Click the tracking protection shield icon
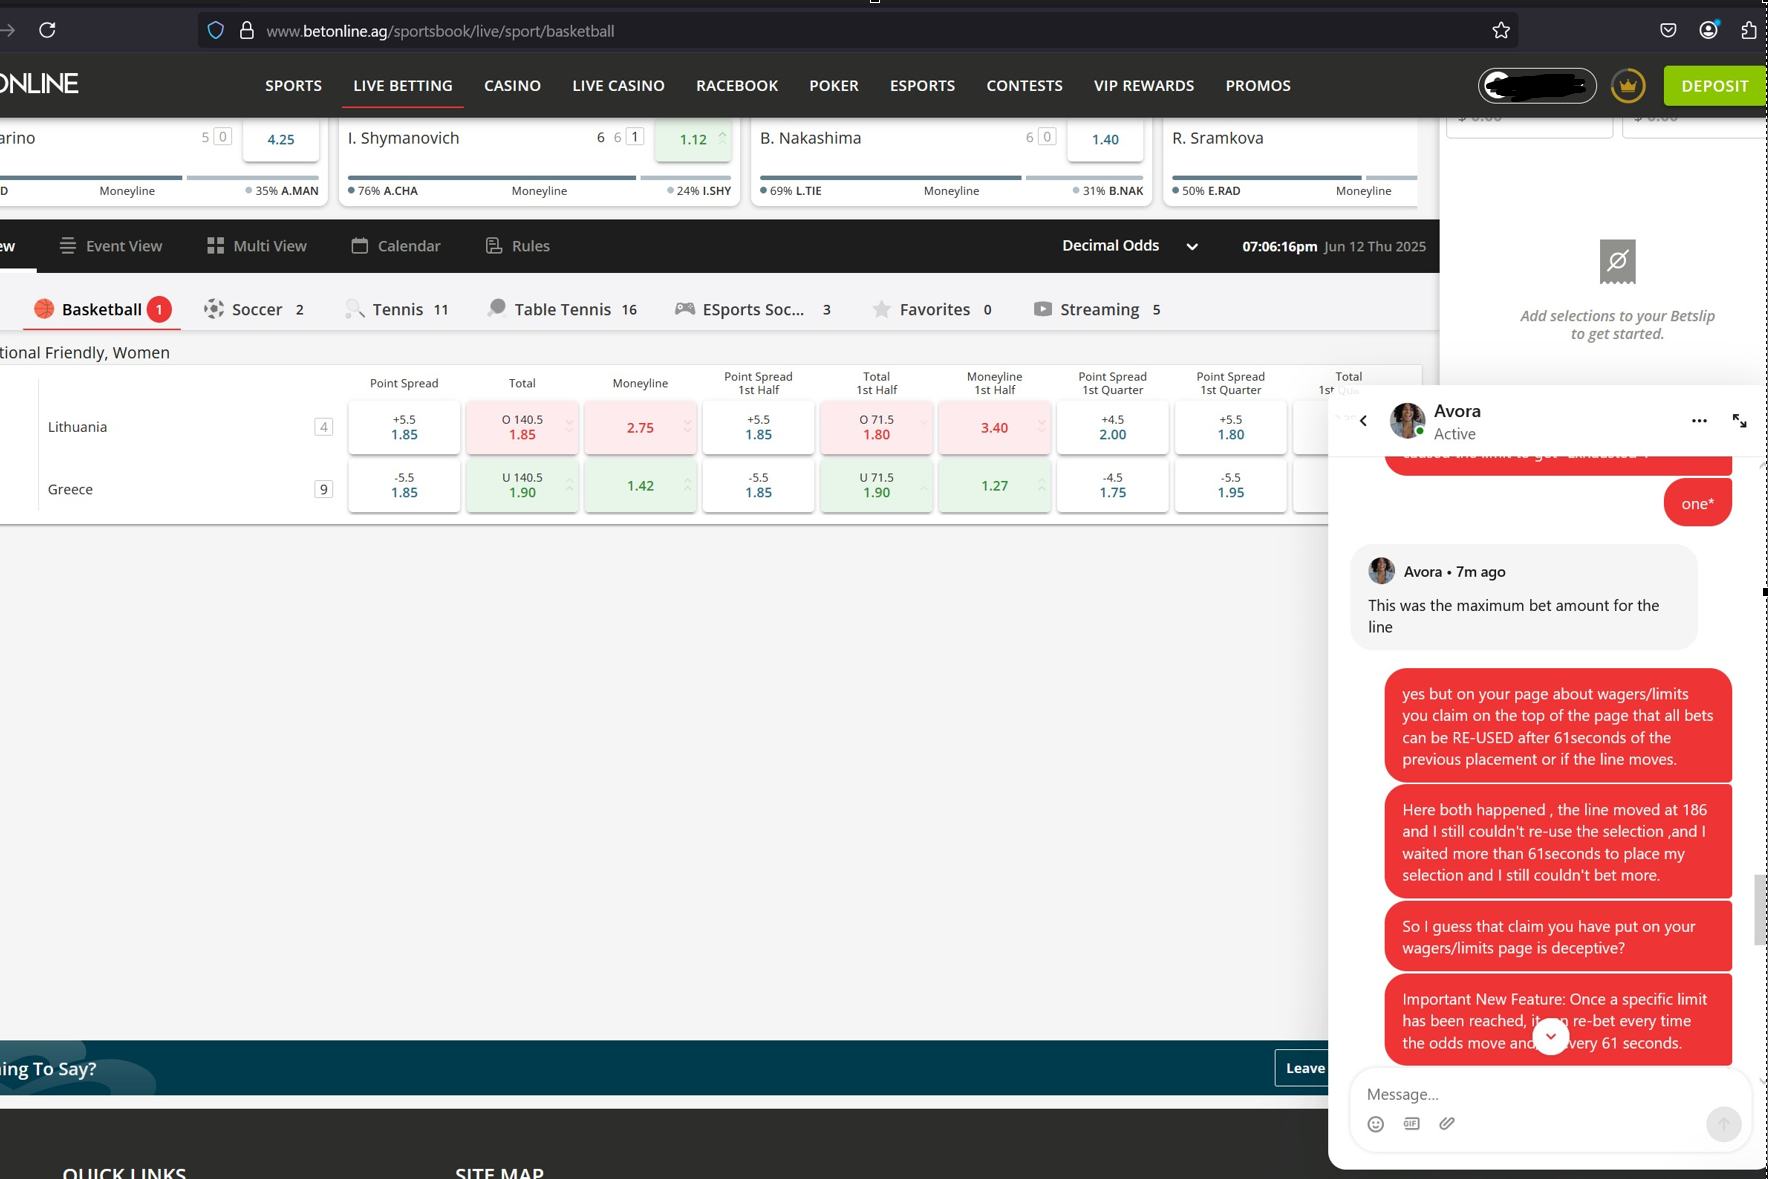 pos(215,31)
